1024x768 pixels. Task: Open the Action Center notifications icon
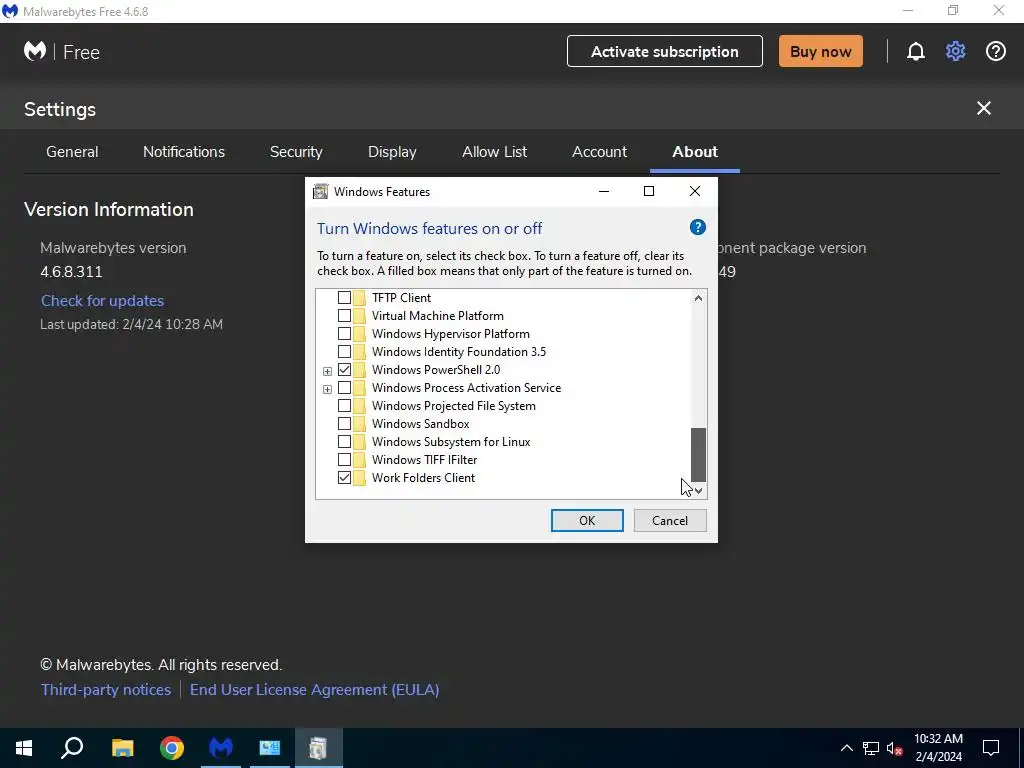[x=991, y=748]
